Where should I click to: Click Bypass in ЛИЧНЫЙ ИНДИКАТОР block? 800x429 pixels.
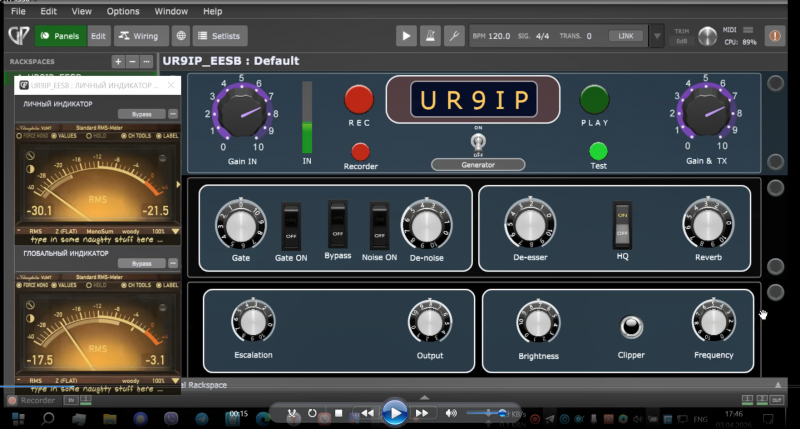click(141, 114)
